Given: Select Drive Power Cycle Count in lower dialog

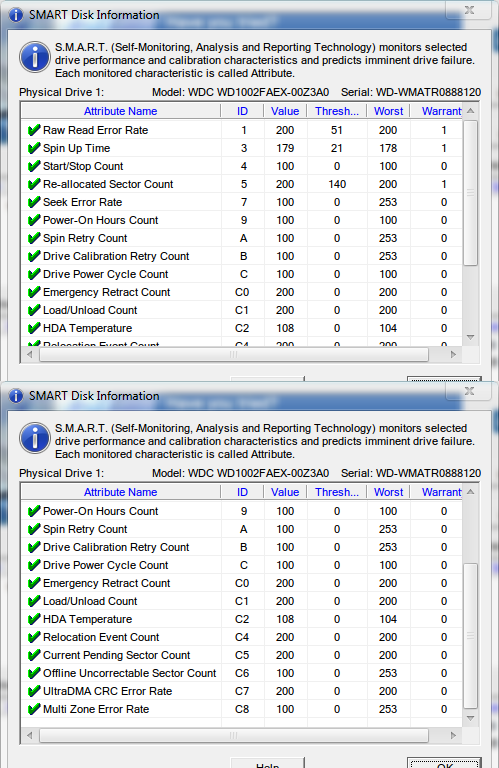Looking at the screenshot, I should click(x=105, y=565).
